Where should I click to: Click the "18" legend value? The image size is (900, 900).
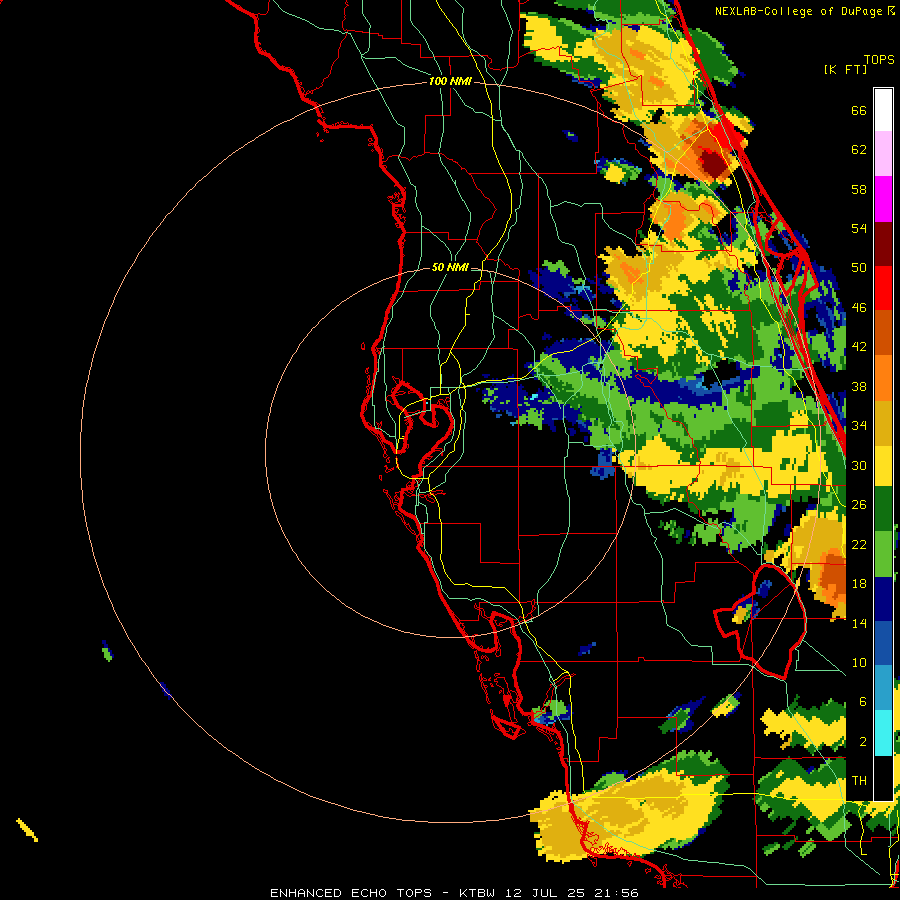click(859, 584)
